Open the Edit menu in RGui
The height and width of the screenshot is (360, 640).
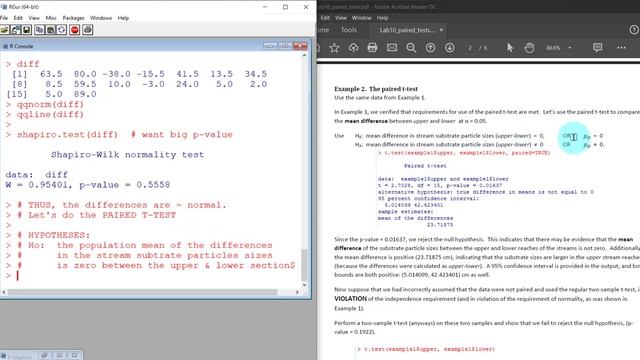click(x=18, y=18)
